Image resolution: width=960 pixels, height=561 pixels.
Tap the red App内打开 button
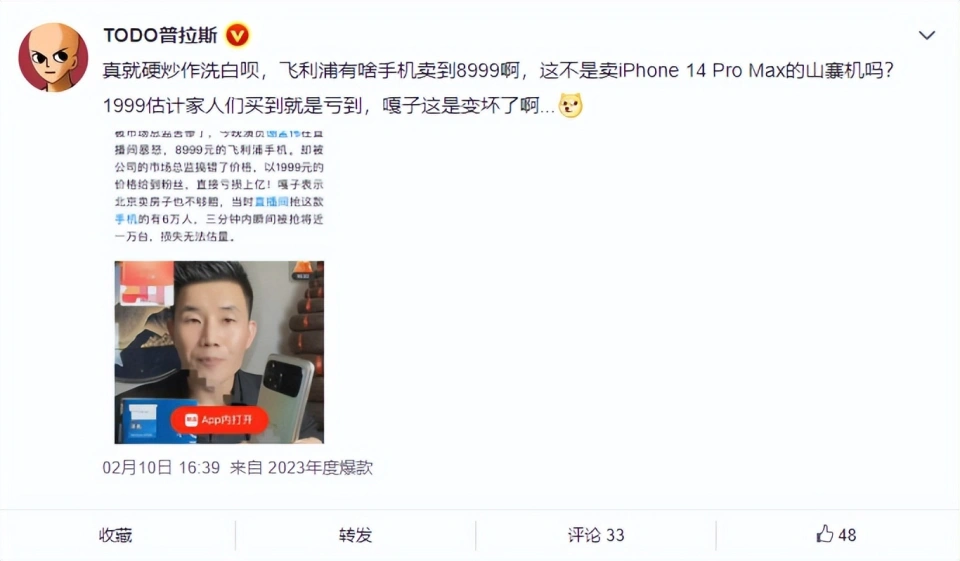[219, 420]
